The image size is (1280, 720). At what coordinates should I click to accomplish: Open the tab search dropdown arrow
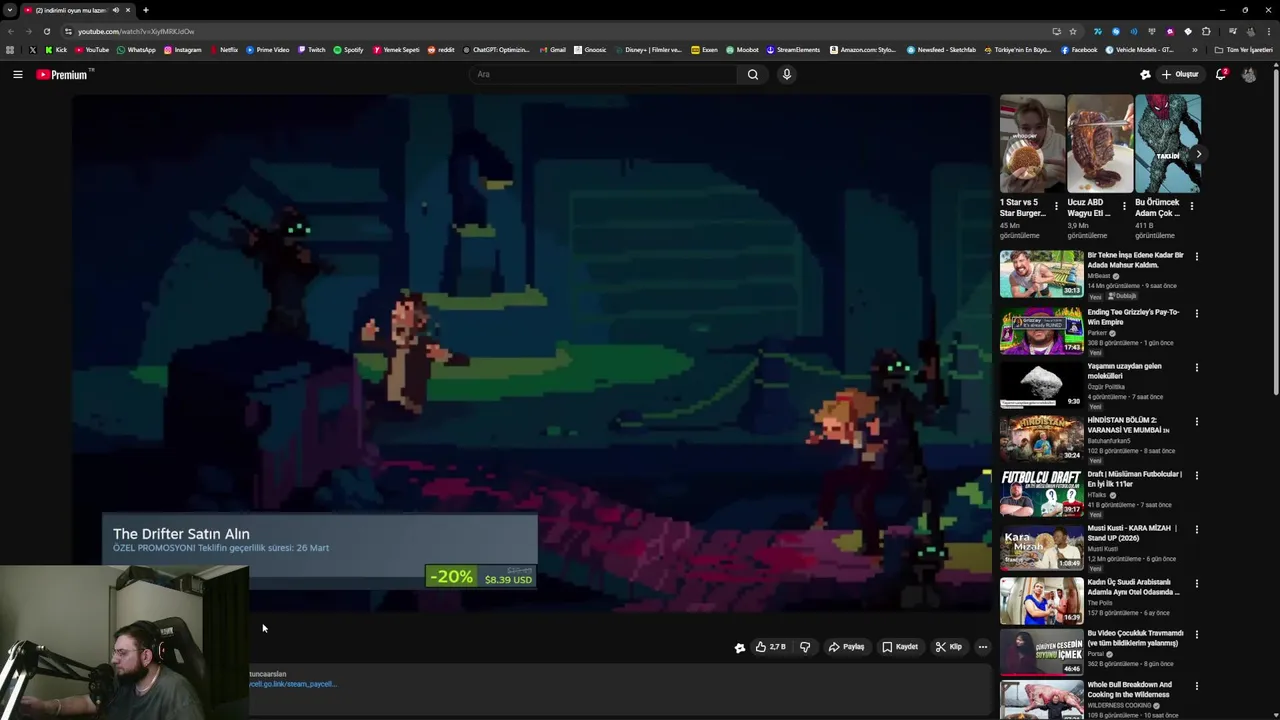(x=9, y=10)
